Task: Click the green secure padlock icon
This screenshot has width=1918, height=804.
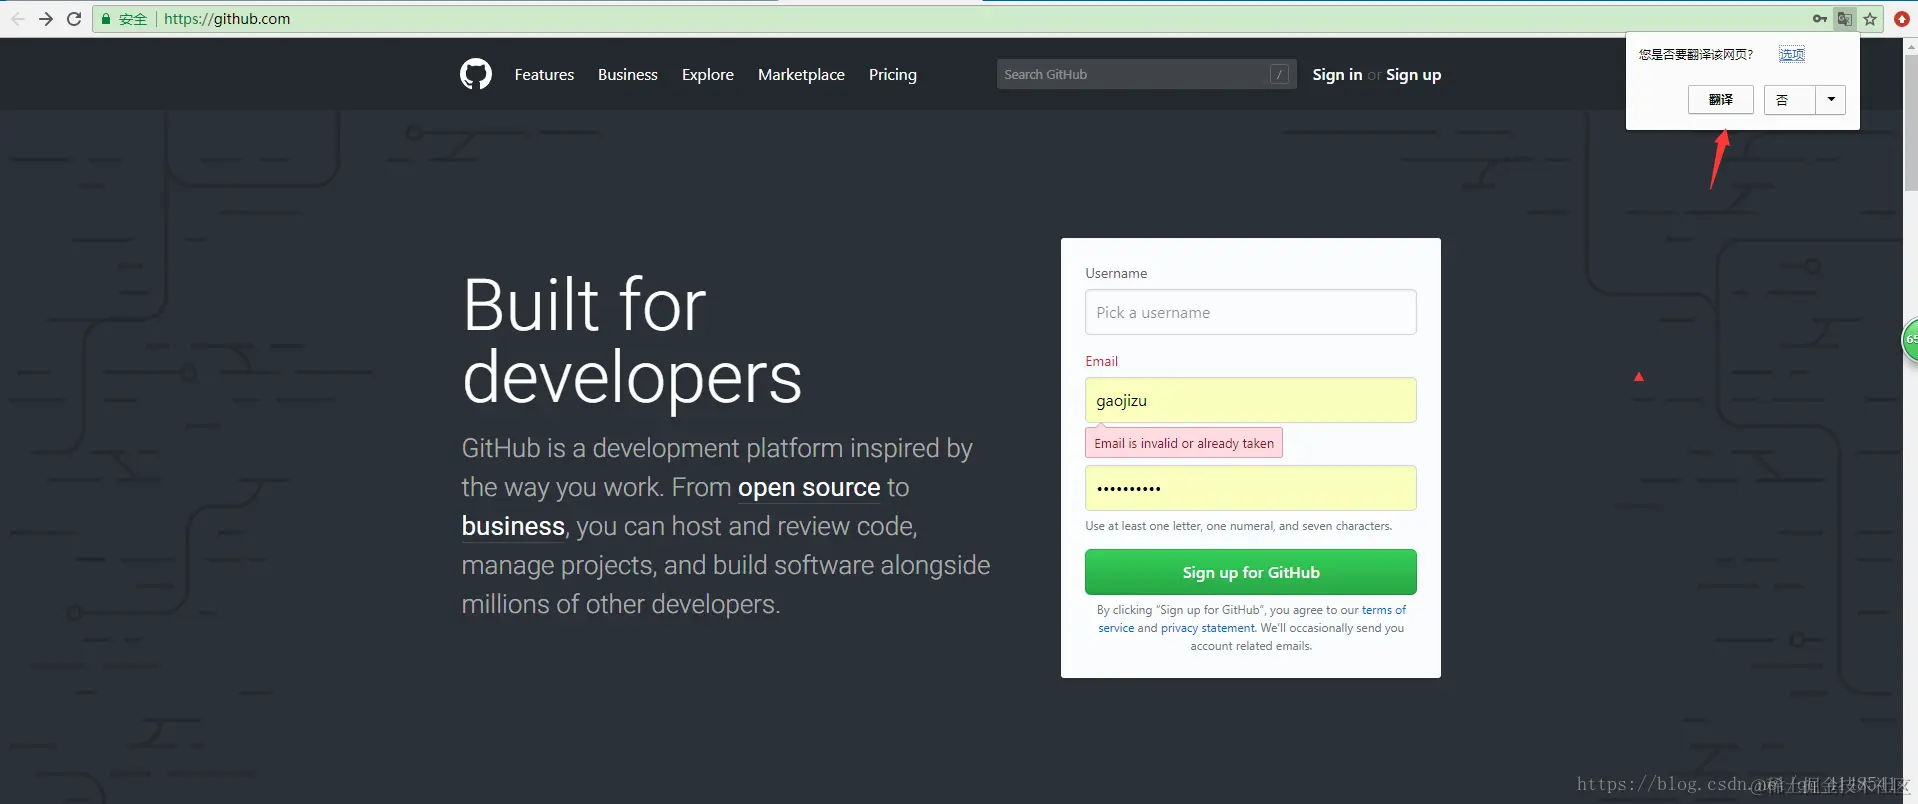Action: click(106, 19)
